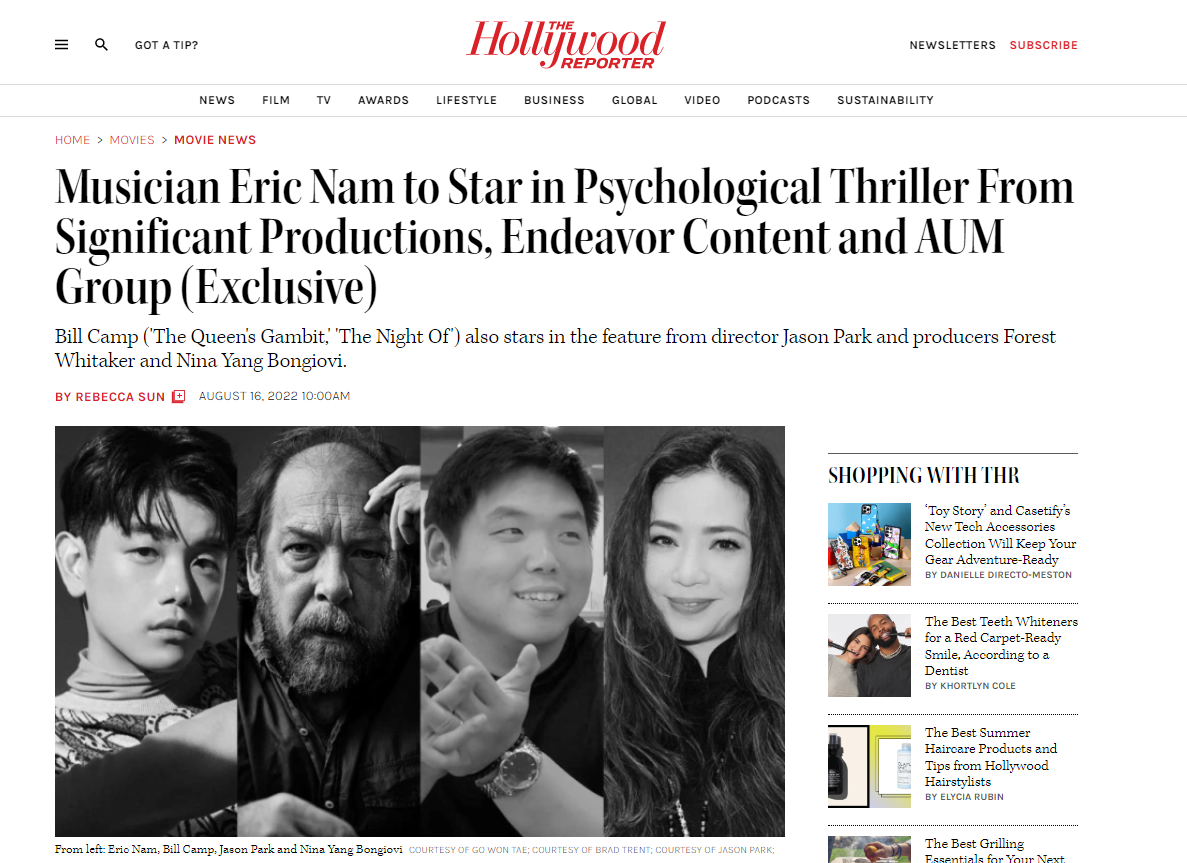Open the Podcasts menu item

[x=778, y=100]
